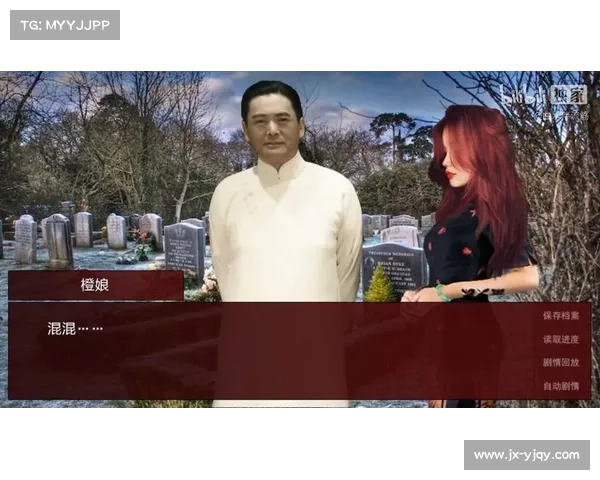Click the bilibili logo in the corner
Screen dimensions: 600x480
pos(520,95)
